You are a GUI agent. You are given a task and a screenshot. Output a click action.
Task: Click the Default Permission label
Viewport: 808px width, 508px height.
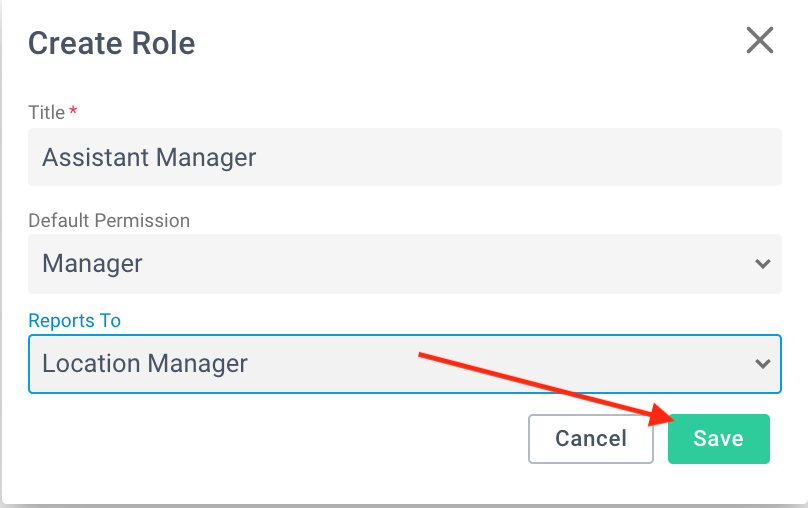point(109,221)
